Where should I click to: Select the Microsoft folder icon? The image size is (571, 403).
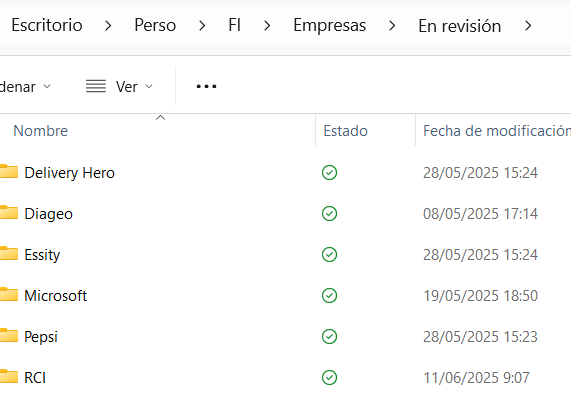(x=9, y=295)
